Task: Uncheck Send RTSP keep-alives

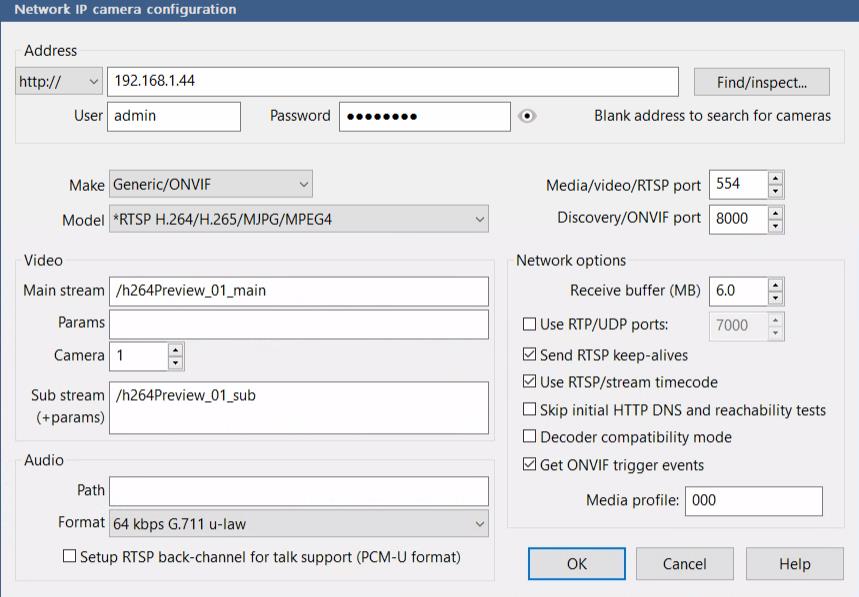Action: click(530, 355)
